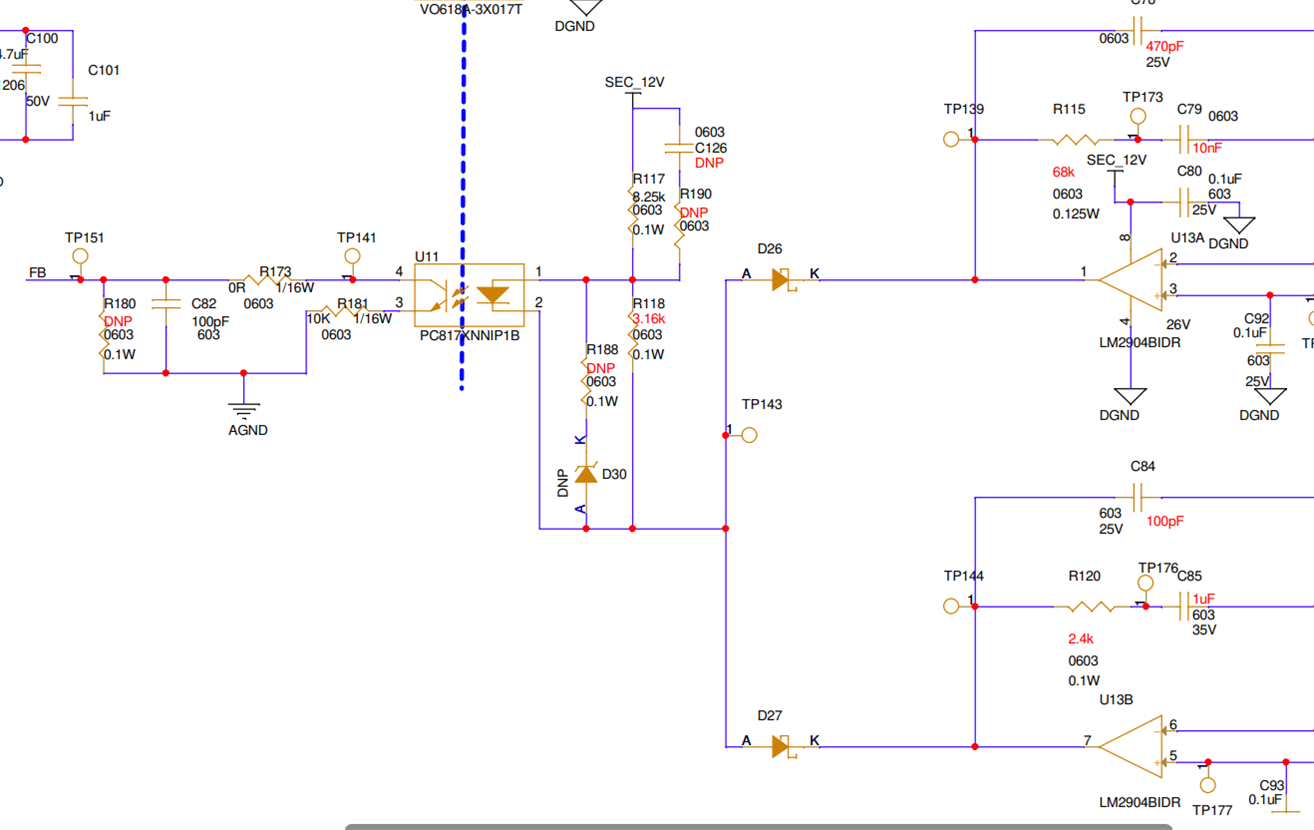Click the D26 diode symbol
Screen dimensions: 1314x830
tap(782, 280)
